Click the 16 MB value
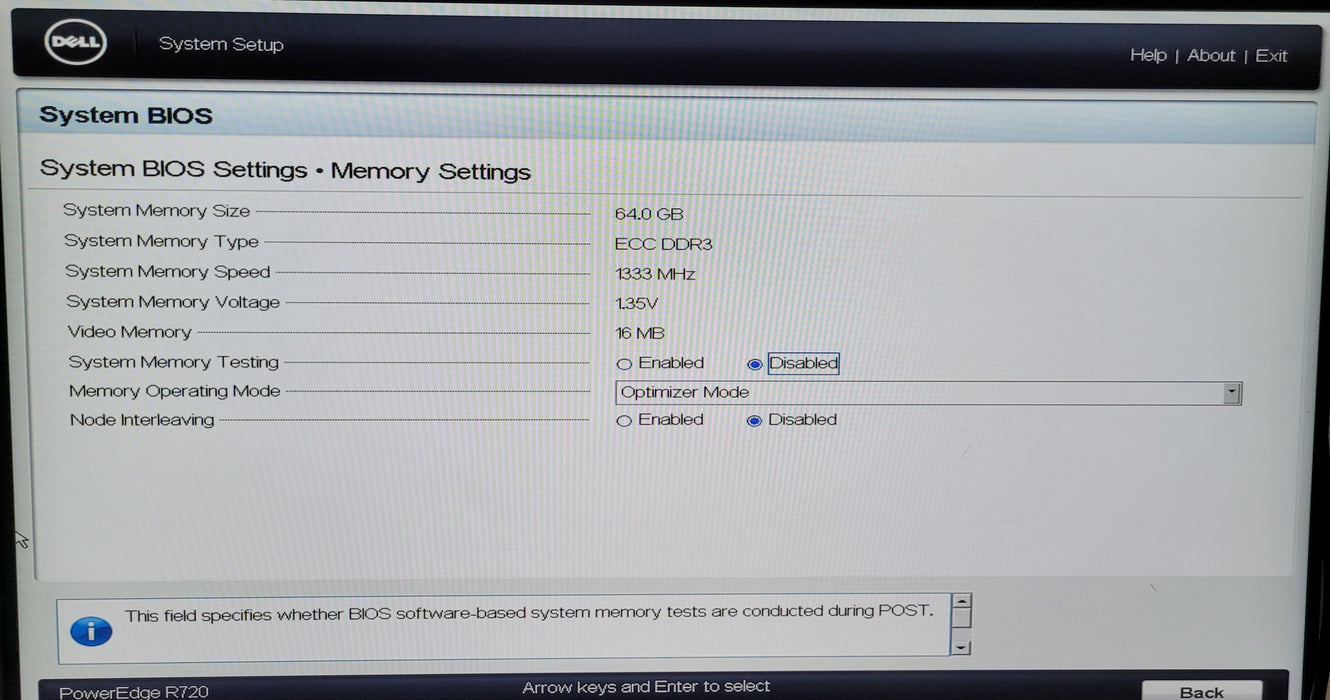The height and width of the screenshot is (700, 1330). point(640,333)
